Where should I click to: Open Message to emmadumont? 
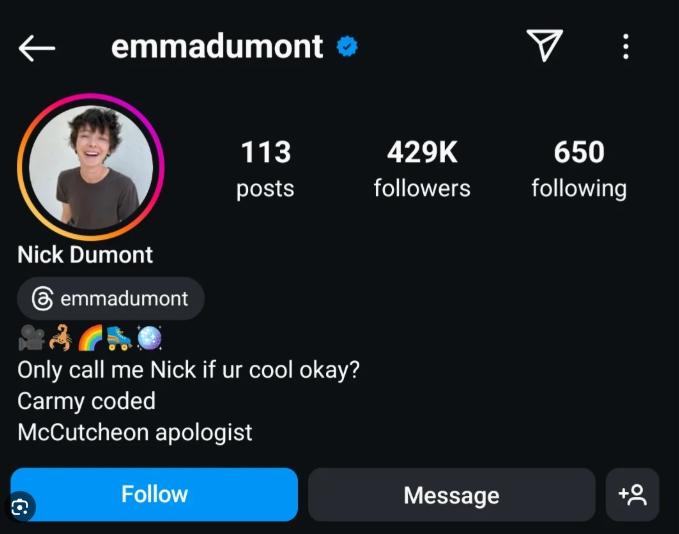tap(452, 495)
